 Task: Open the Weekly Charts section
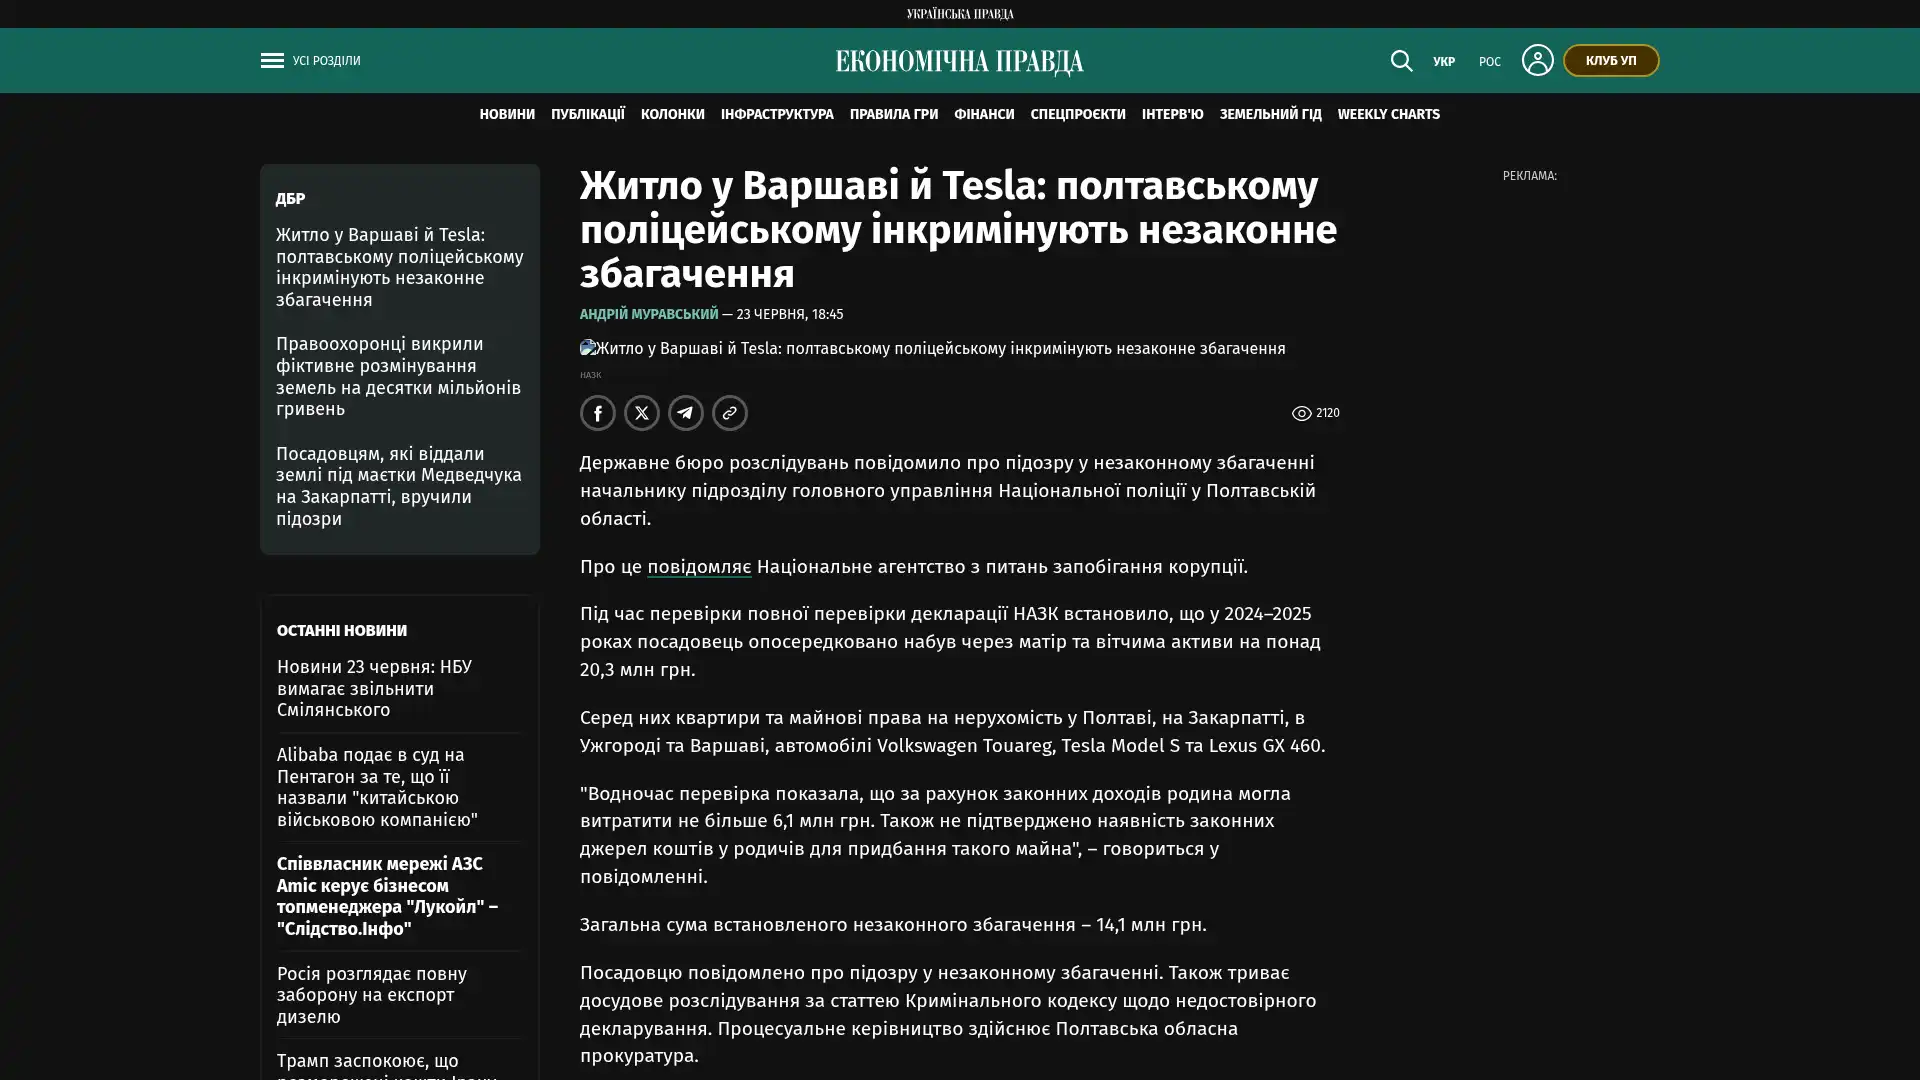tap(1389, 114)
